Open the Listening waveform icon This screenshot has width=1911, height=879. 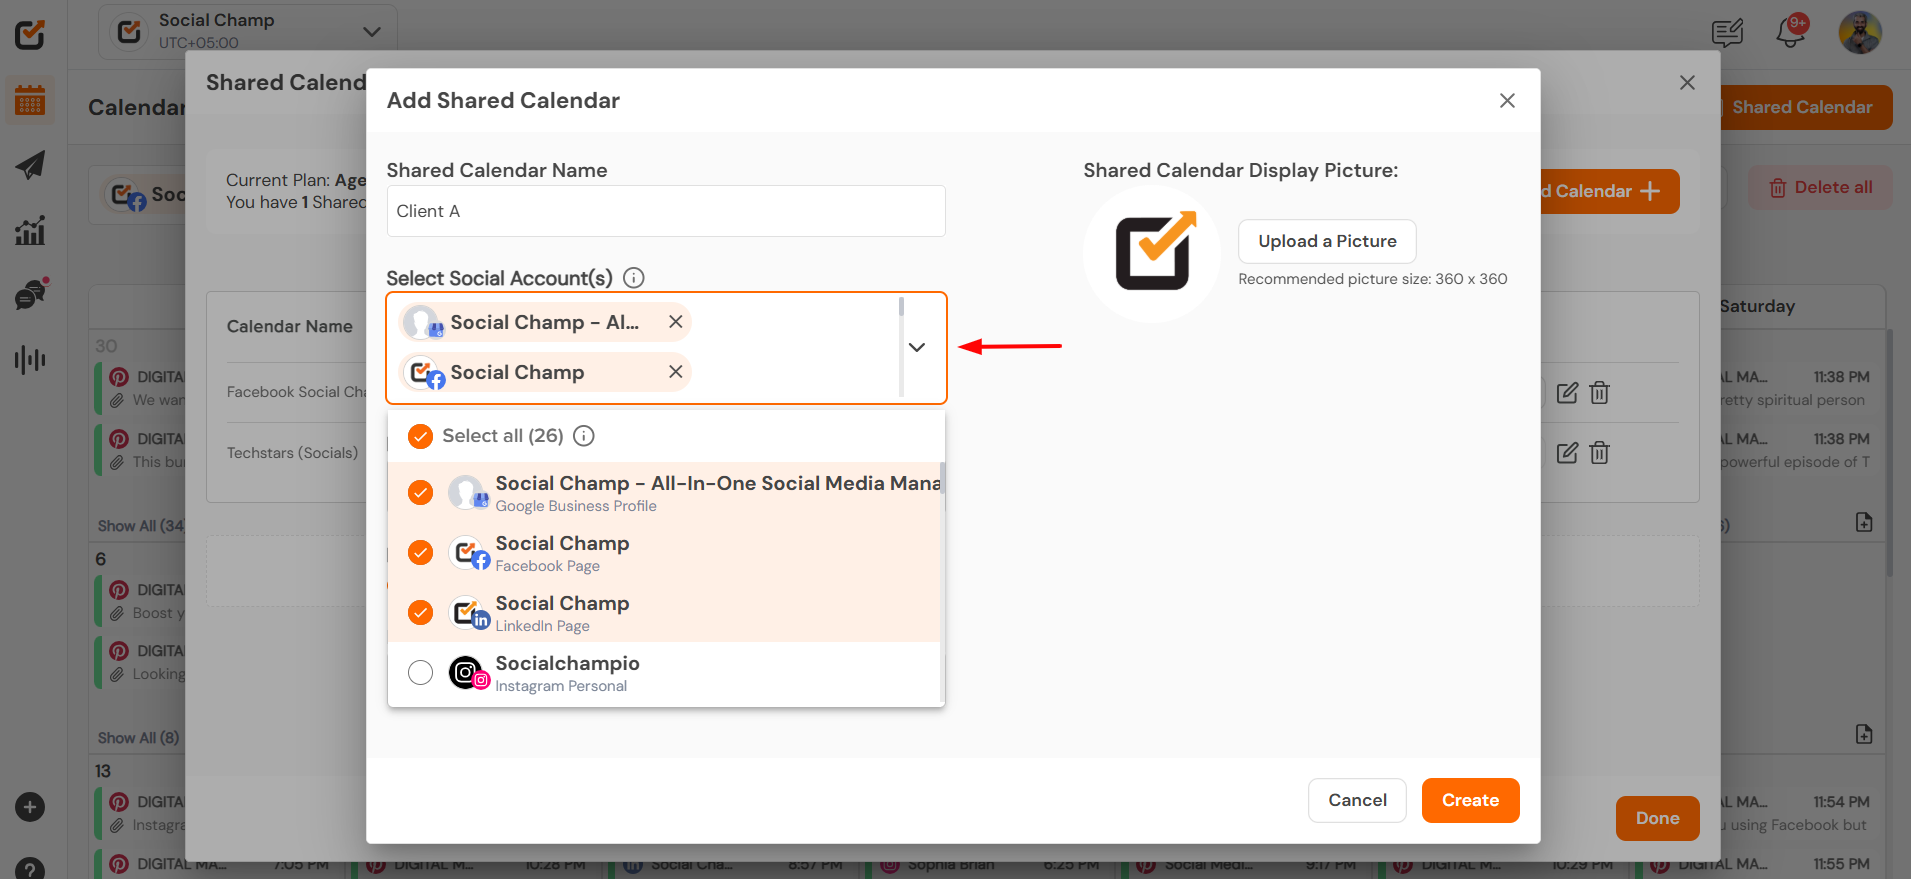[x=30, y=359]
